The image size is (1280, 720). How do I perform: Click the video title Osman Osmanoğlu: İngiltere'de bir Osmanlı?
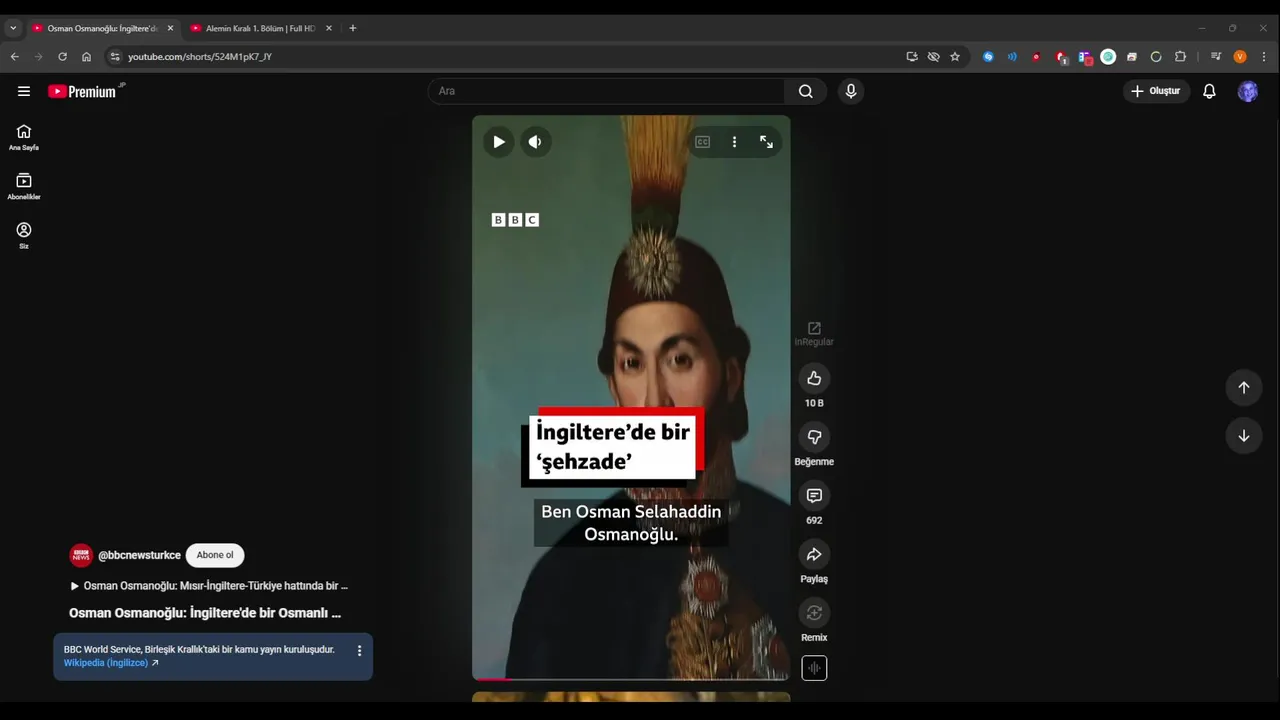(205, 613)
